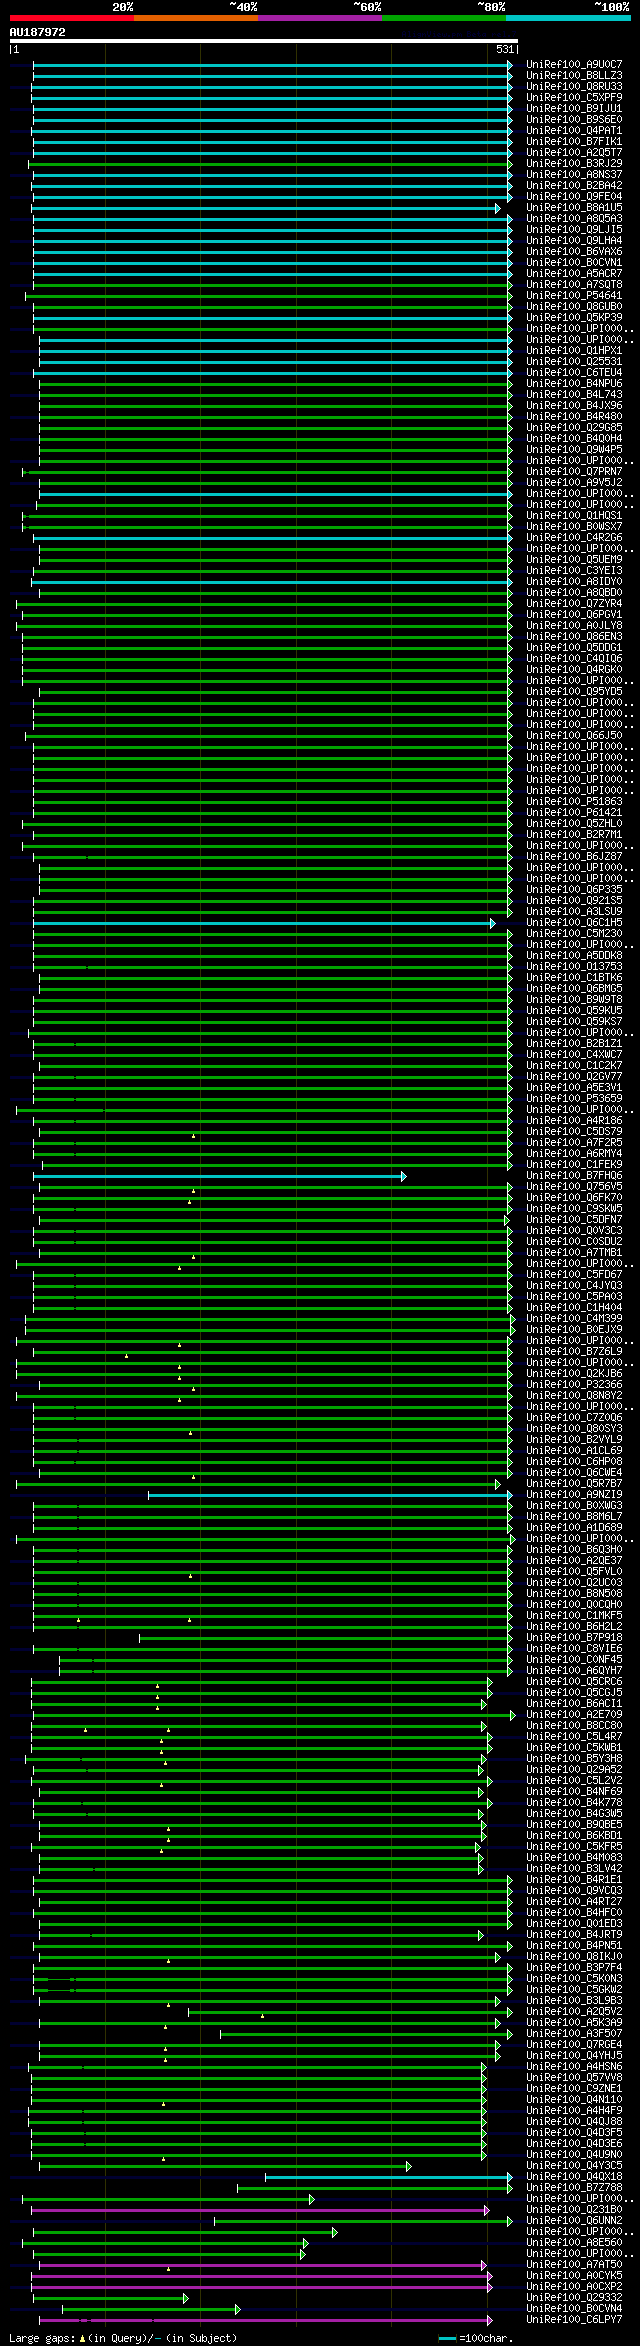Click the UniRef100_A8E560 label
Screen dimensions: 640x2346
574,2243
